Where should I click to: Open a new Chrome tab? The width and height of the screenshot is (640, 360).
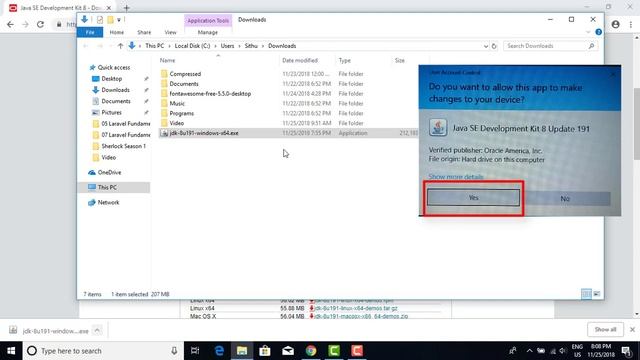pyautogui.click(x=127, y=8)
